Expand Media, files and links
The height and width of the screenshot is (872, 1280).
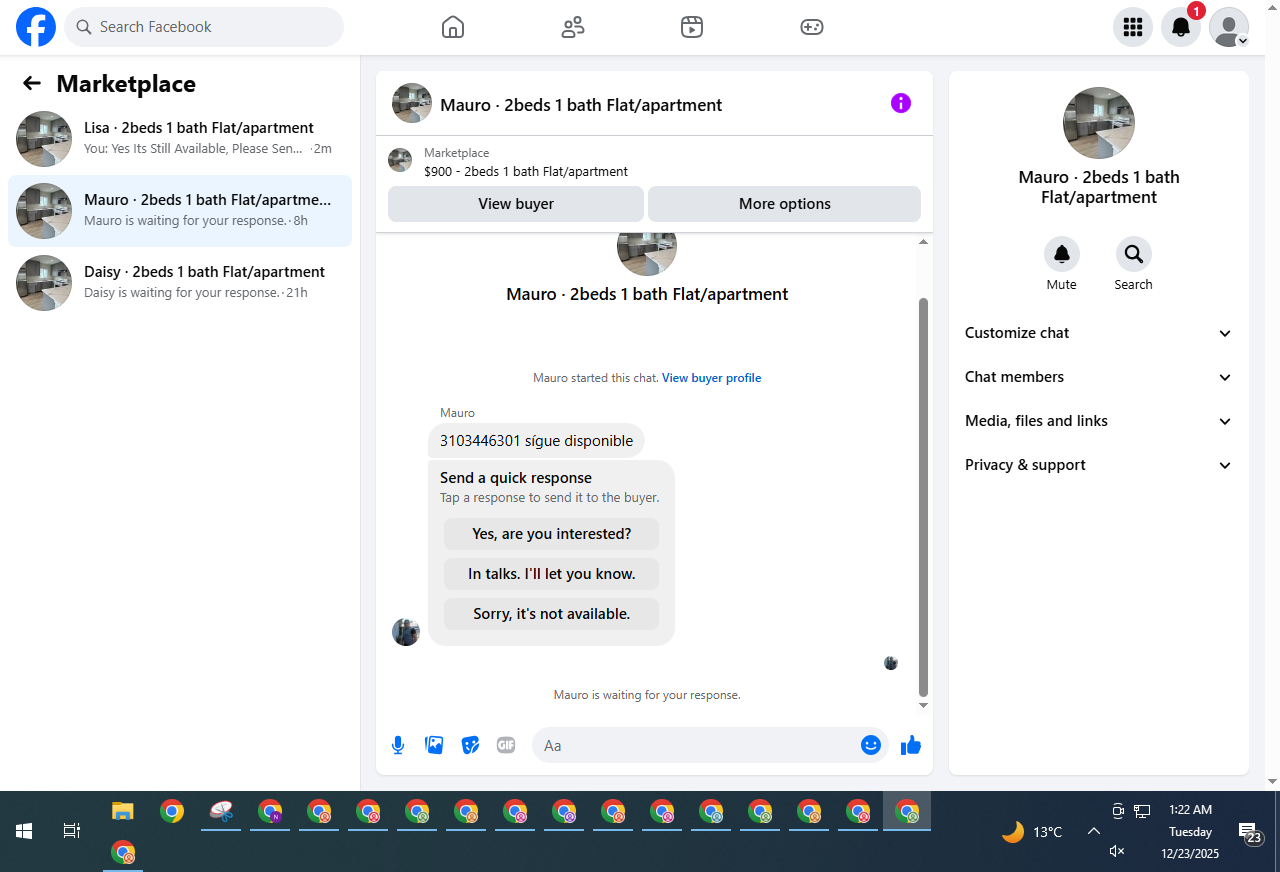(1099, 421)
